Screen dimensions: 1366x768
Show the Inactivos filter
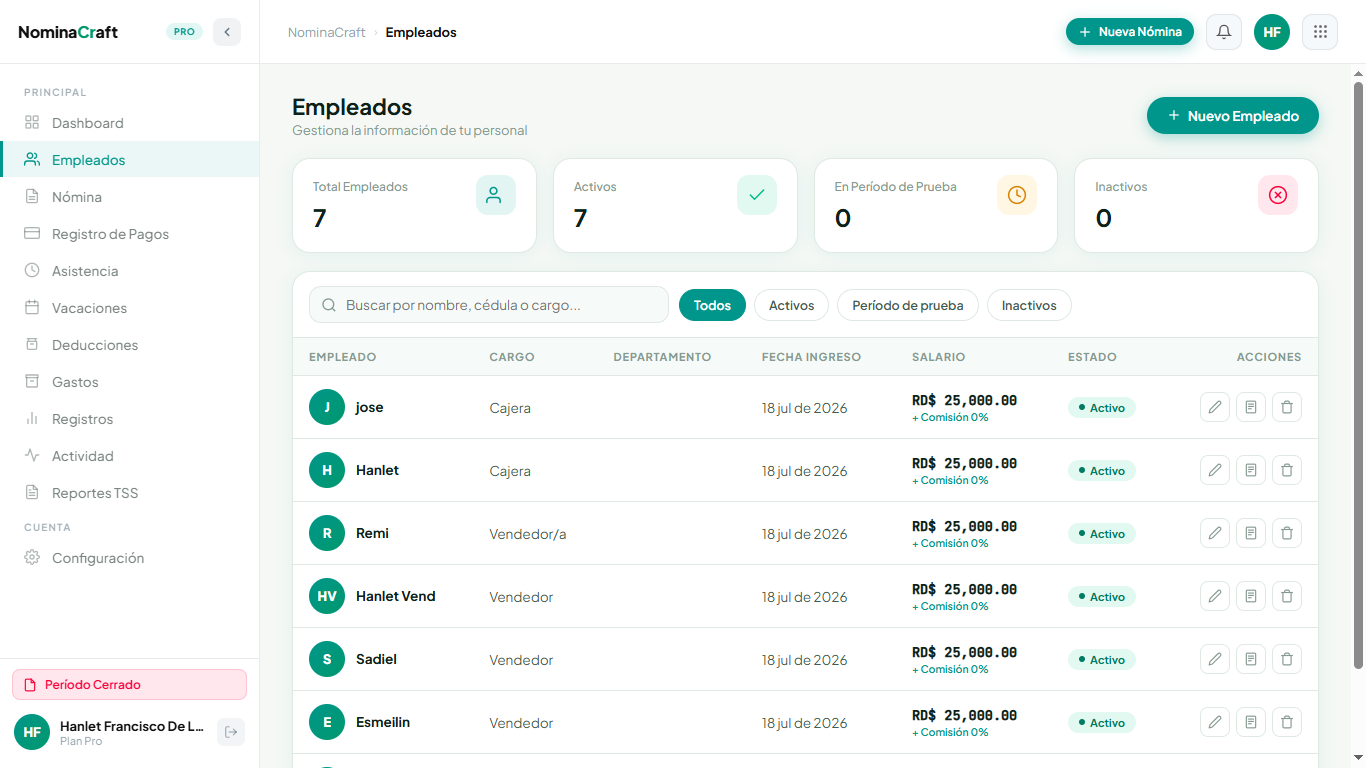[x=1029, y=305]
